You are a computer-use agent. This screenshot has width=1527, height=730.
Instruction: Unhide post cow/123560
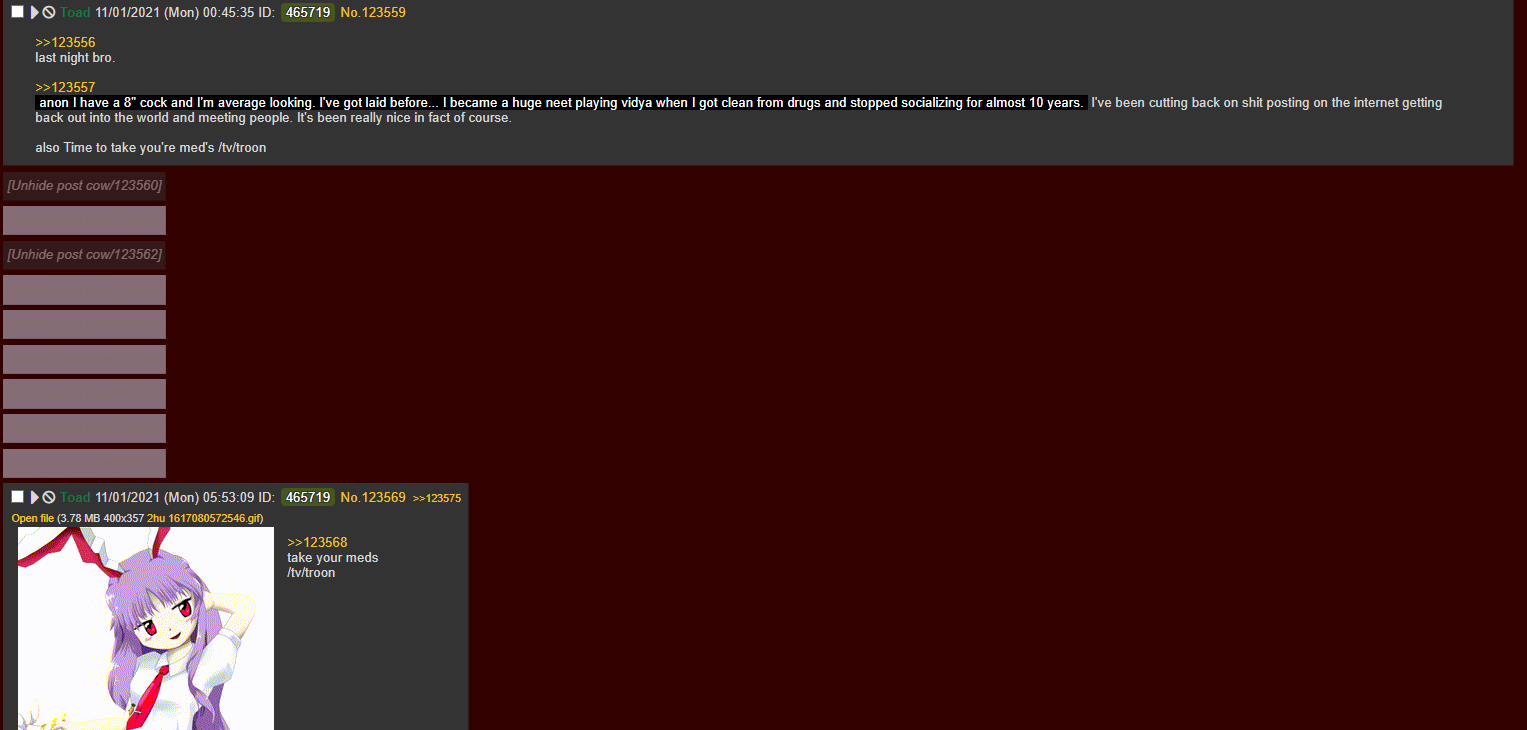[84, 185]
